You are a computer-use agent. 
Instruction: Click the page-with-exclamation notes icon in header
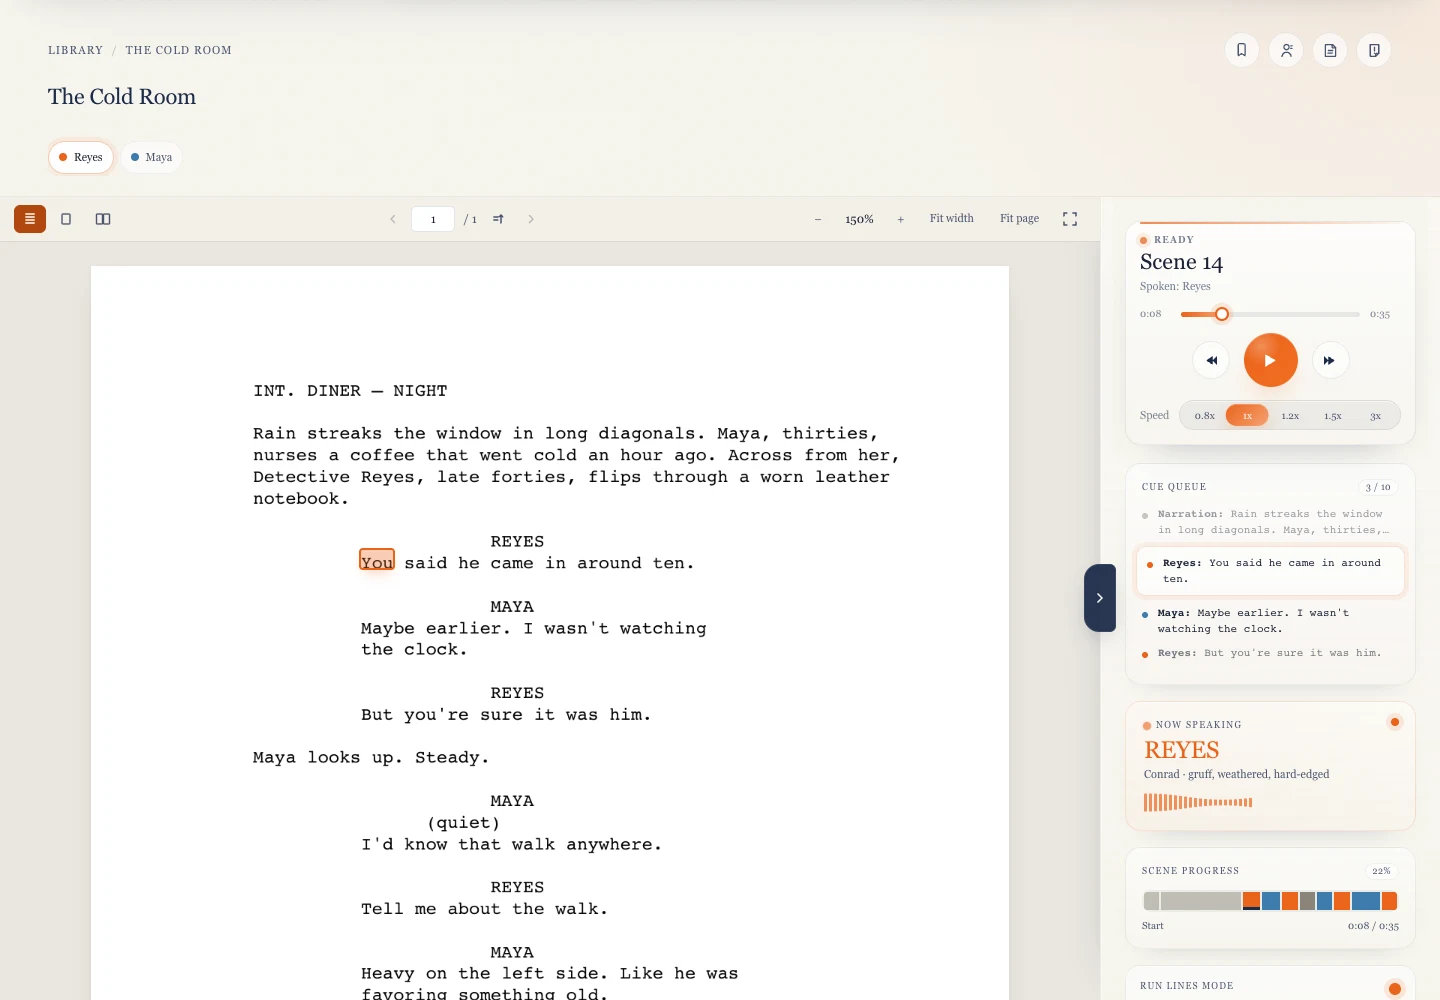point(1374,50)
